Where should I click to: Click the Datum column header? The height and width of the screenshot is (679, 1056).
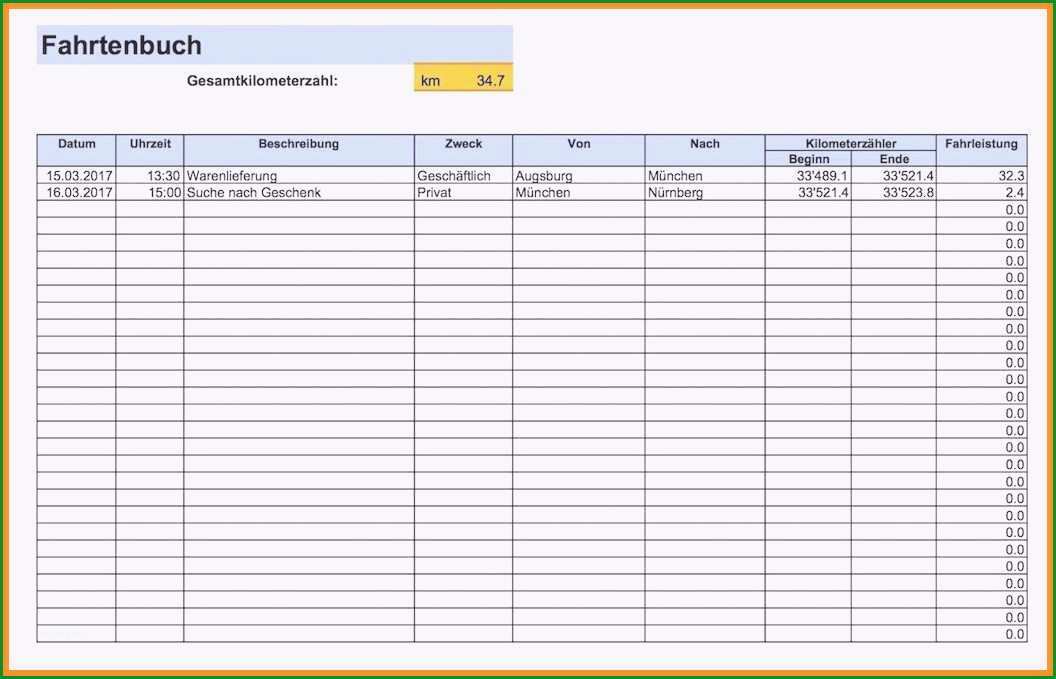tap(77, 151)
